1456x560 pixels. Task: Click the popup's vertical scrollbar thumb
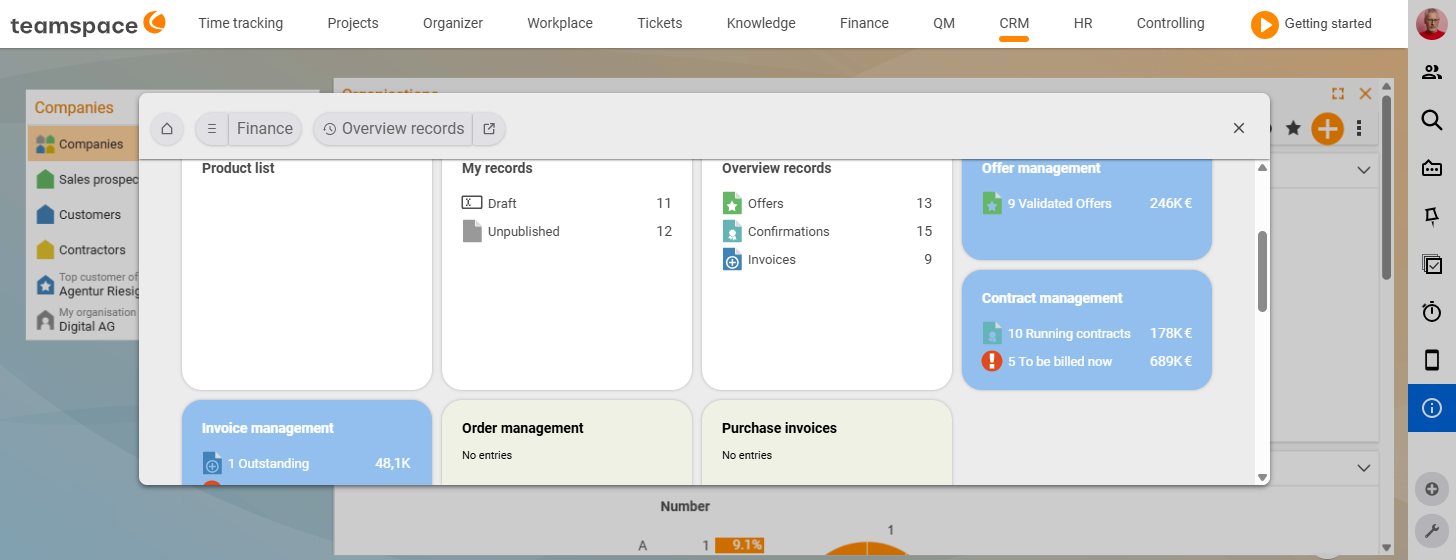[1262, 272]
